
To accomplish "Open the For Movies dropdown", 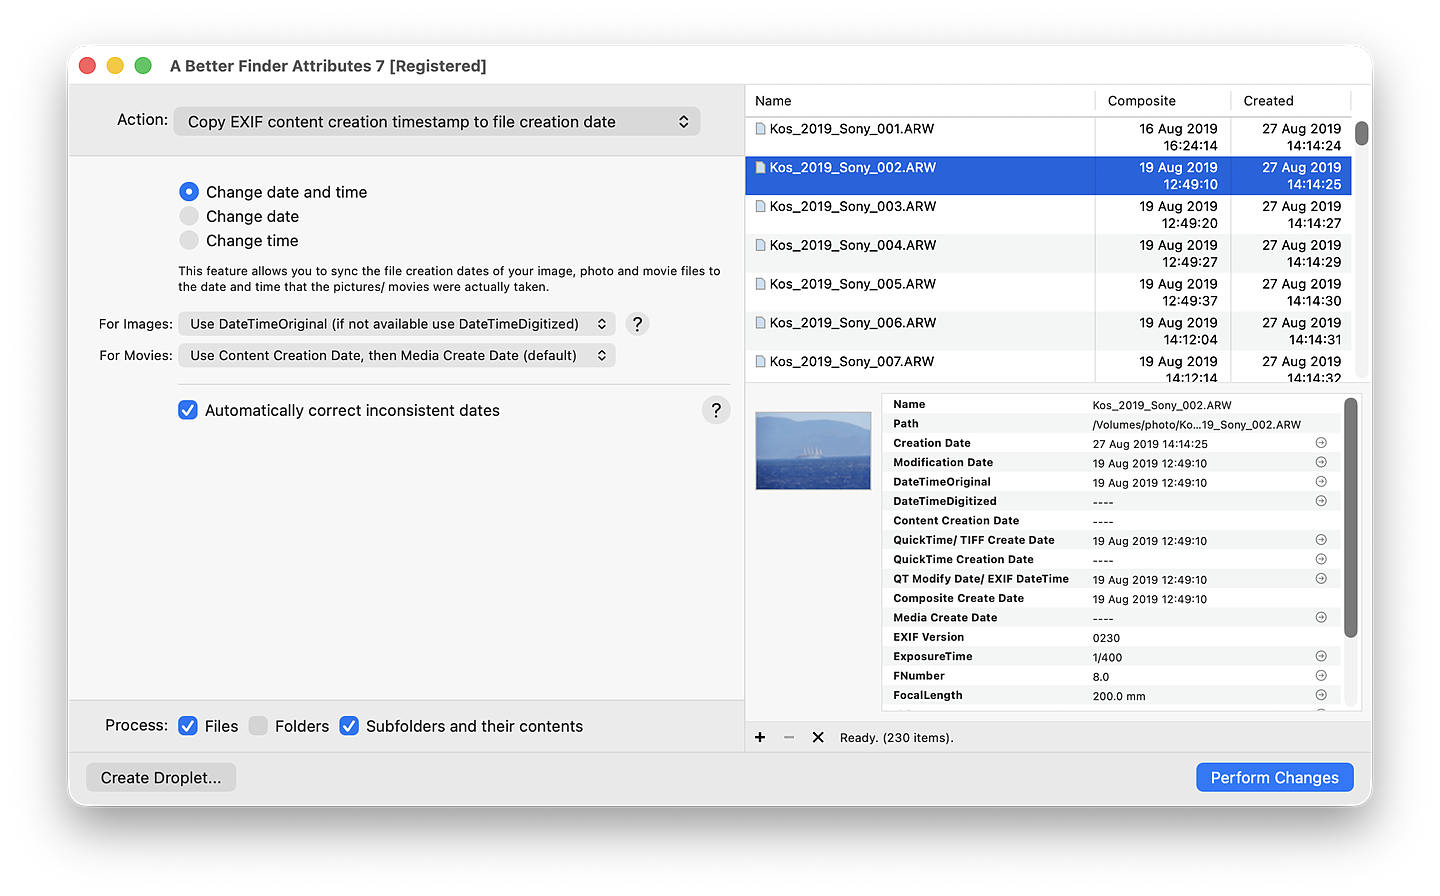I will click(397, 355).
